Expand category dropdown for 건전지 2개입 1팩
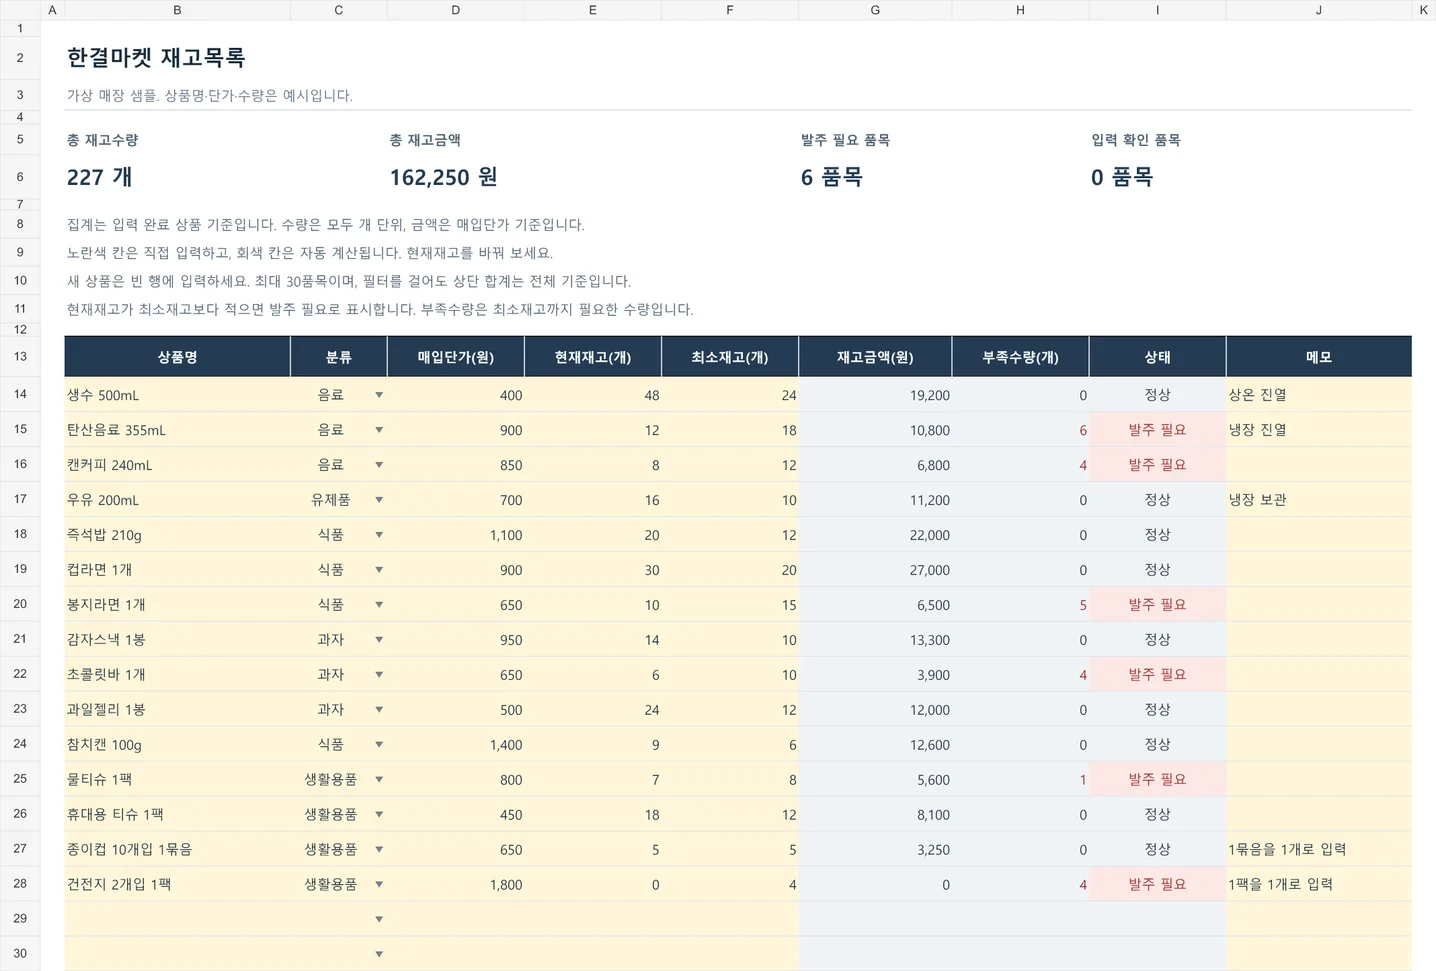Viewport: 1436px width, 971px height. pyautogui.click(x=379, y=884)
